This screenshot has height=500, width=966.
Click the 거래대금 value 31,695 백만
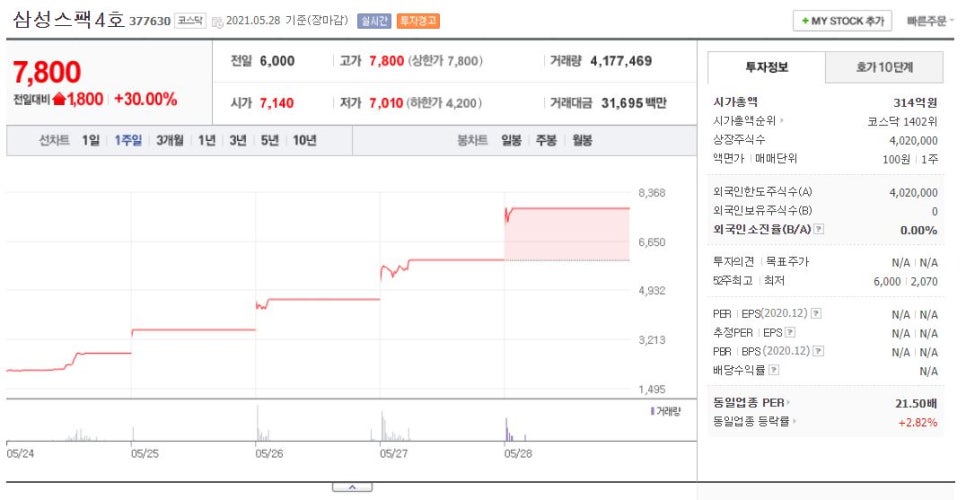pyautogui.click(x=634, y=103)
